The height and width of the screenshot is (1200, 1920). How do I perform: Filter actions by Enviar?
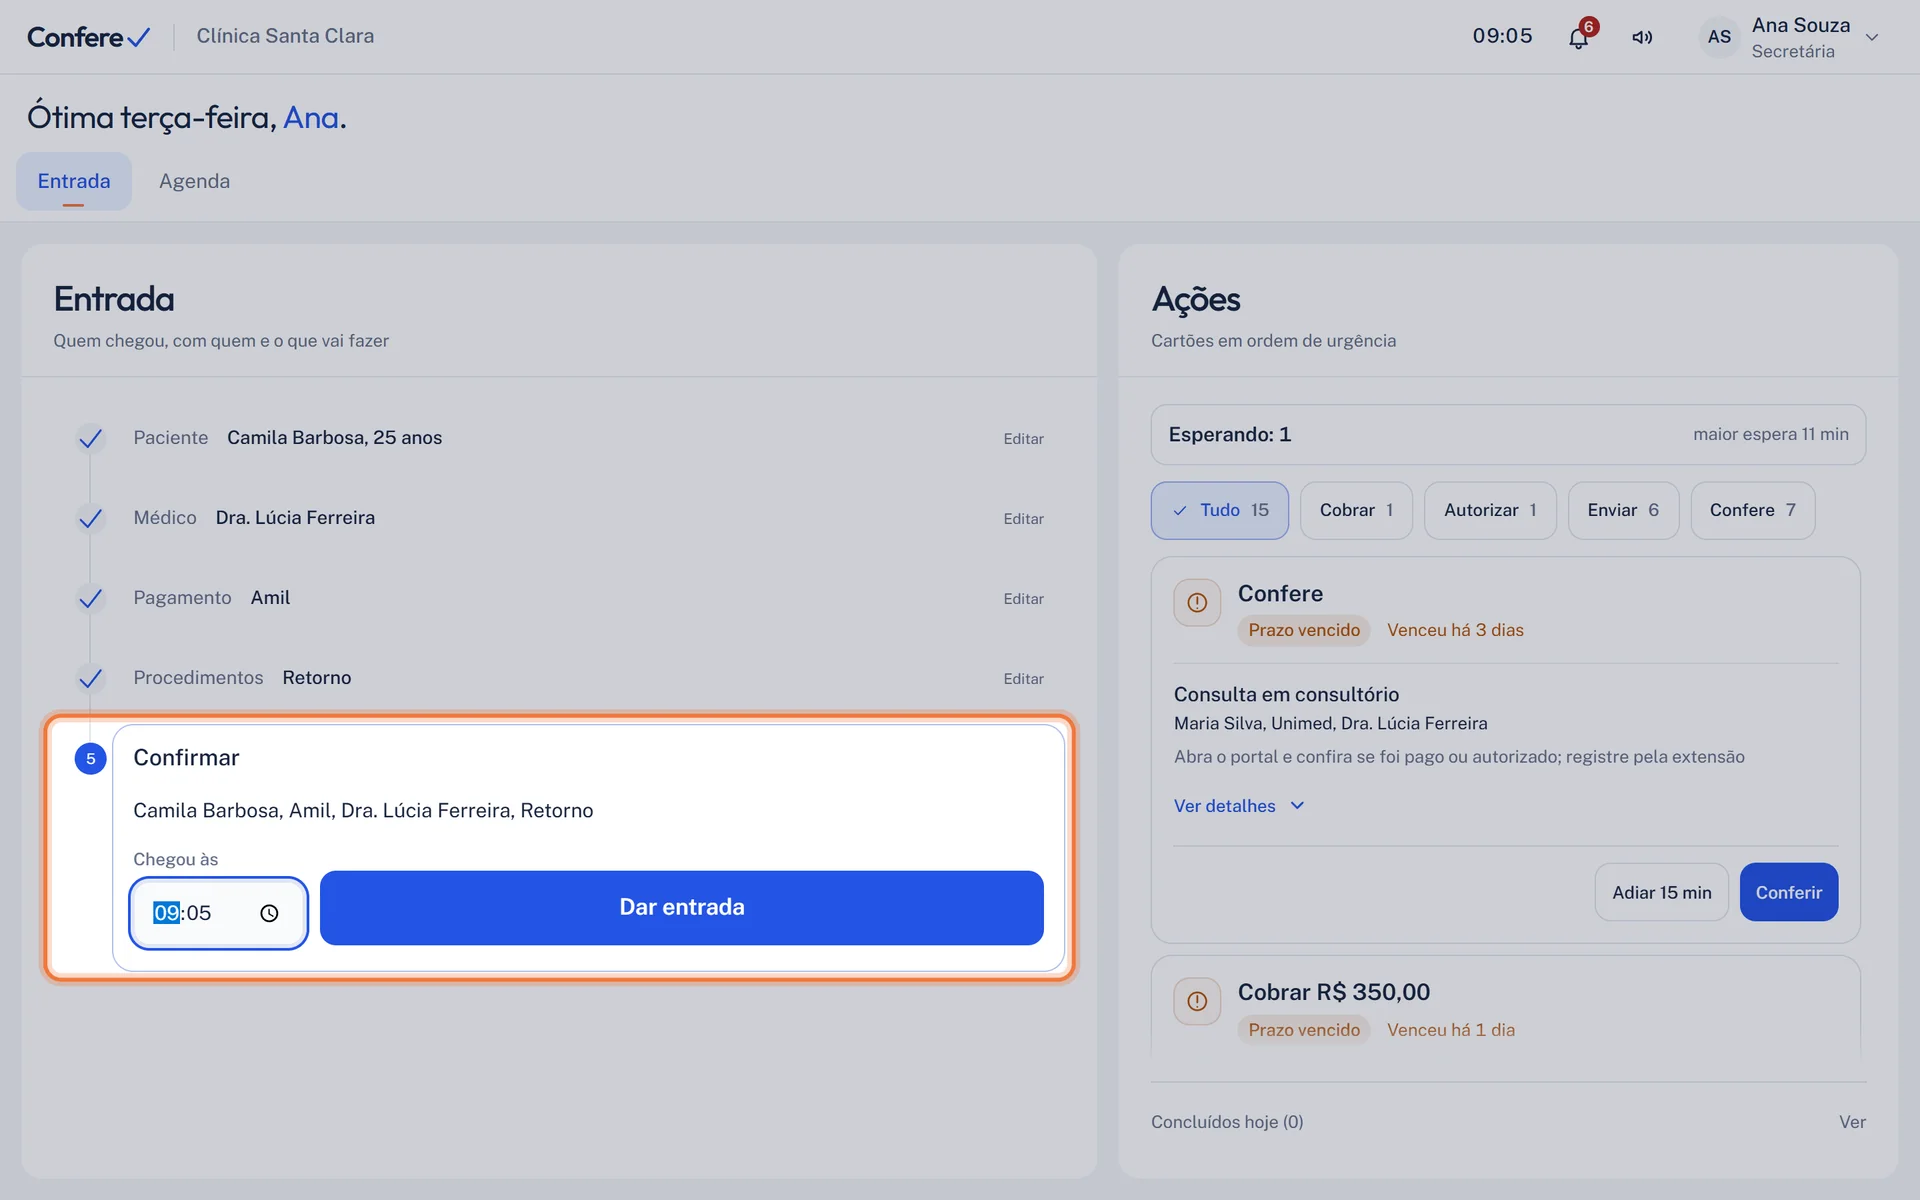(x=1623, y=510)
